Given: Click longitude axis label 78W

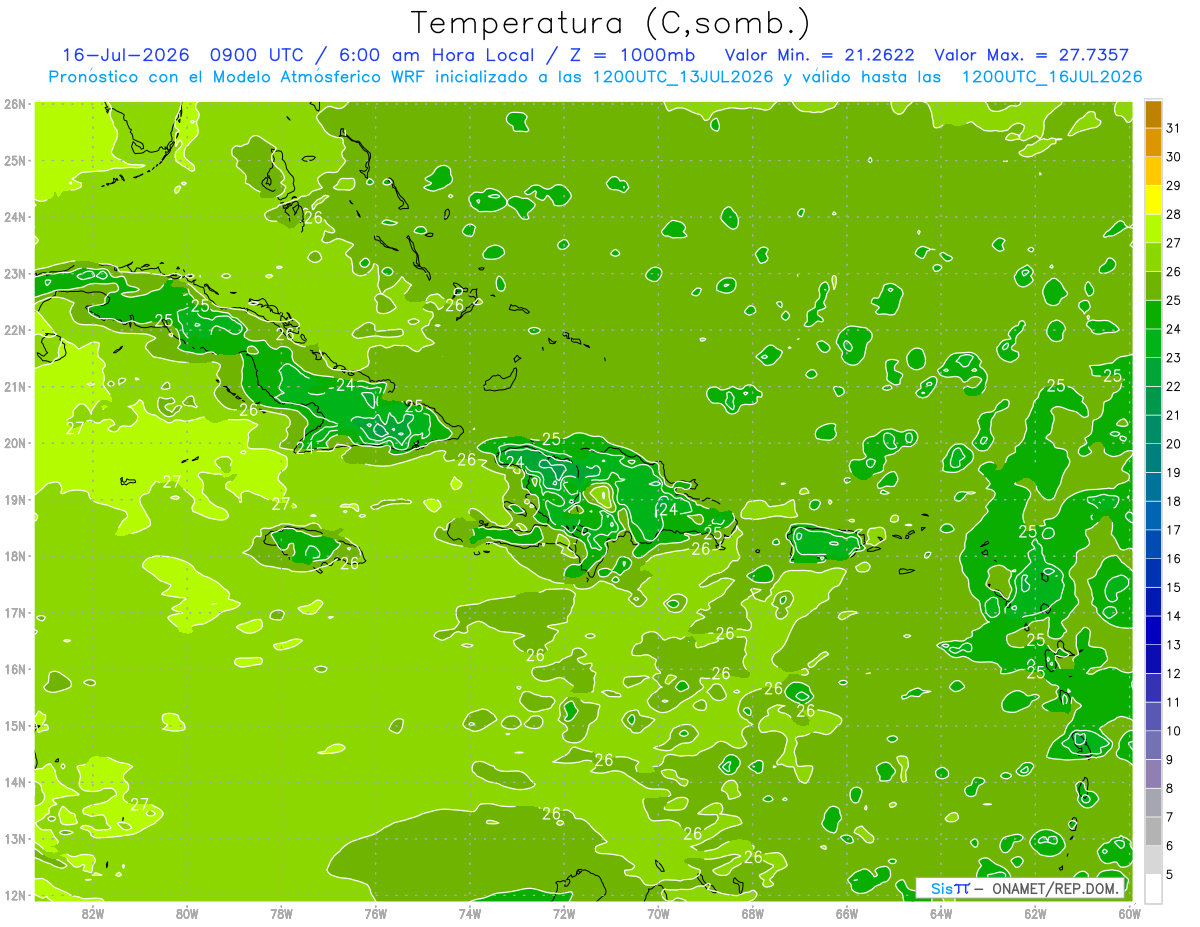Looking at the screenshot, I should pyautogui.click(x=281, y=914).
